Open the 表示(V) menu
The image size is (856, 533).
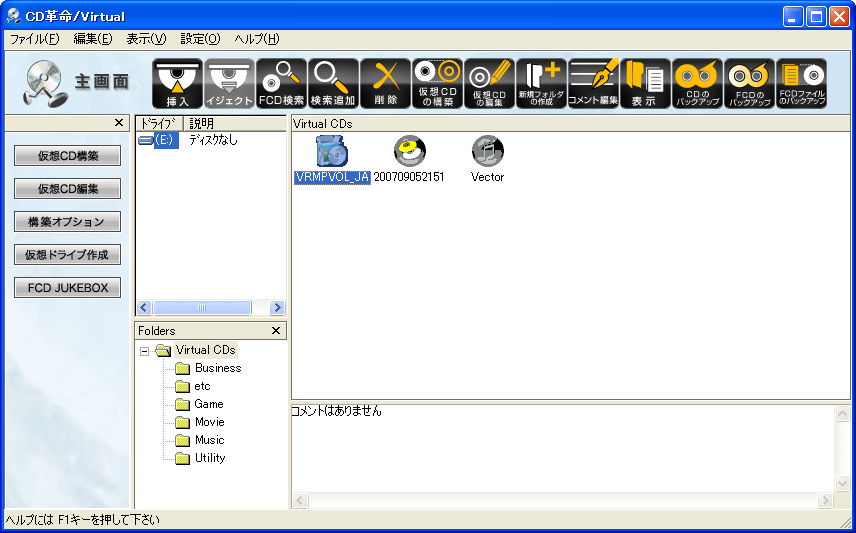146,39
